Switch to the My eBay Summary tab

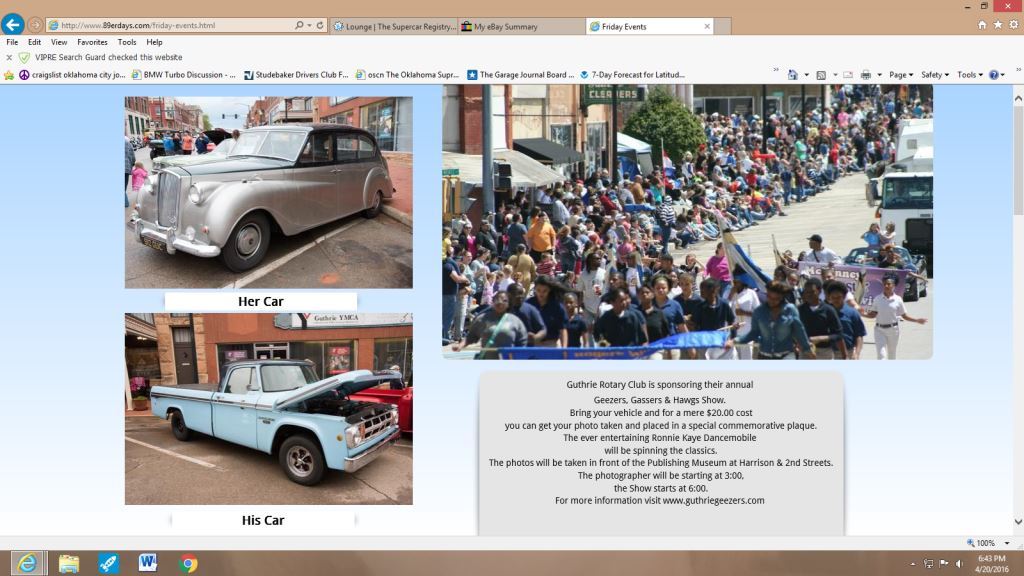(x=522, y=26)
